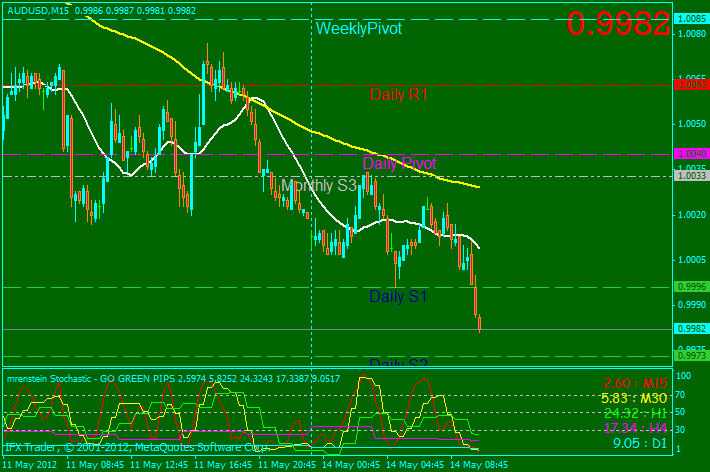Click the red 1.0065 price axis tag
The width and height of the screenshot is (710, 472).
(x=691, y=86)
